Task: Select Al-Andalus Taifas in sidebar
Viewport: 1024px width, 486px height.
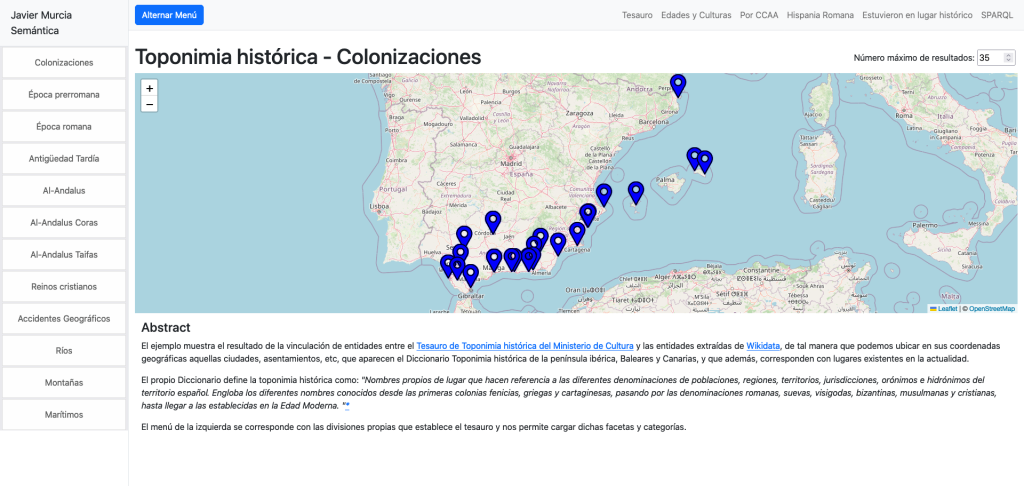Action: (64, 255)
